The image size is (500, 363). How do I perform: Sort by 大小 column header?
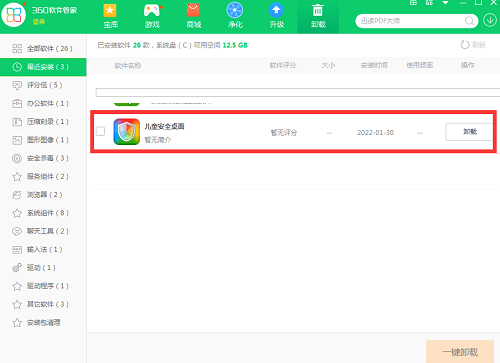coord(328,65)
